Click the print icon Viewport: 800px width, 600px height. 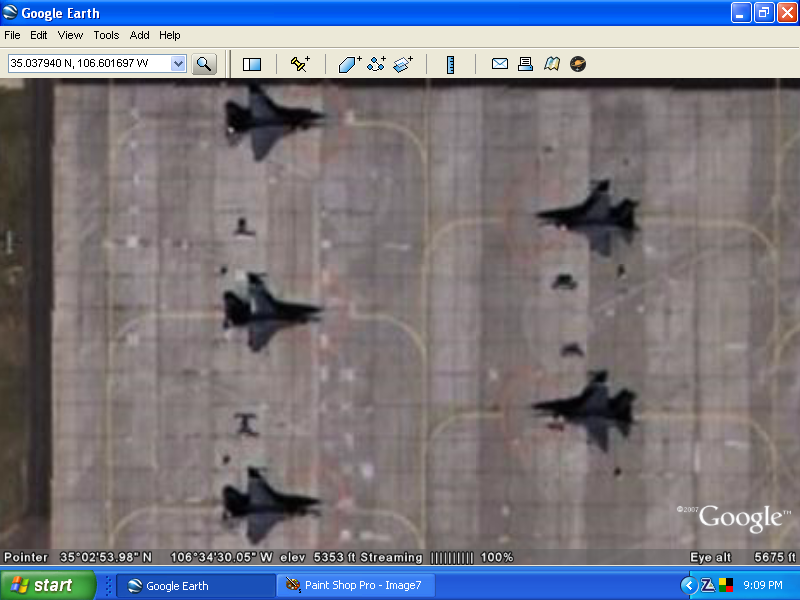coord(526,64)
